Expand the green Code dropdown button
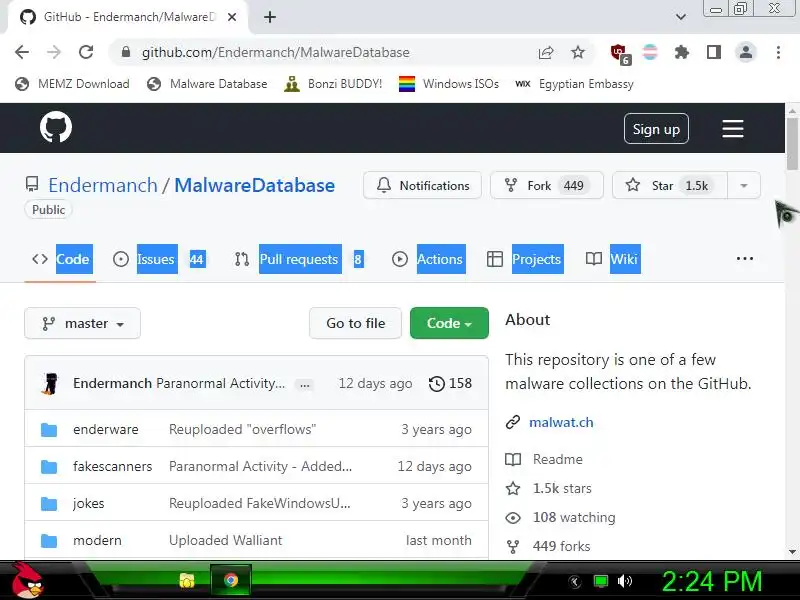The height and width of the screenshot is (600, 800). pyautogui.click(x=449, y=323)
